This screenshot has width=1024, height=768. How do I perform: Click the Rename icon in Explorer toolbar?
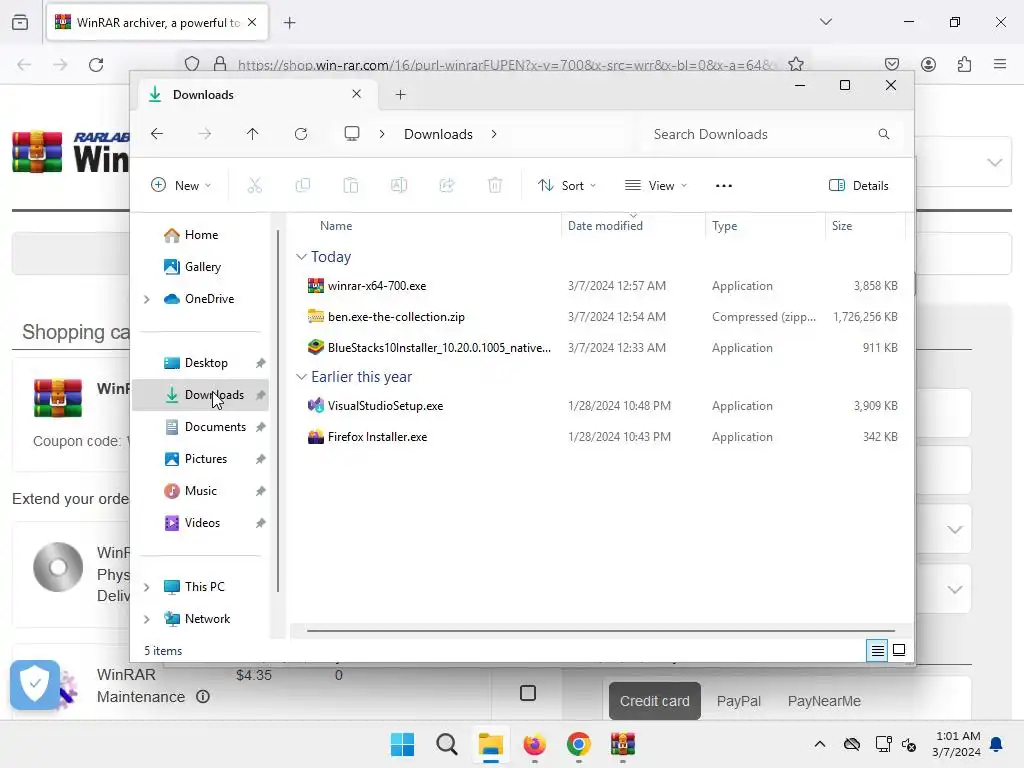pos(399,185)
